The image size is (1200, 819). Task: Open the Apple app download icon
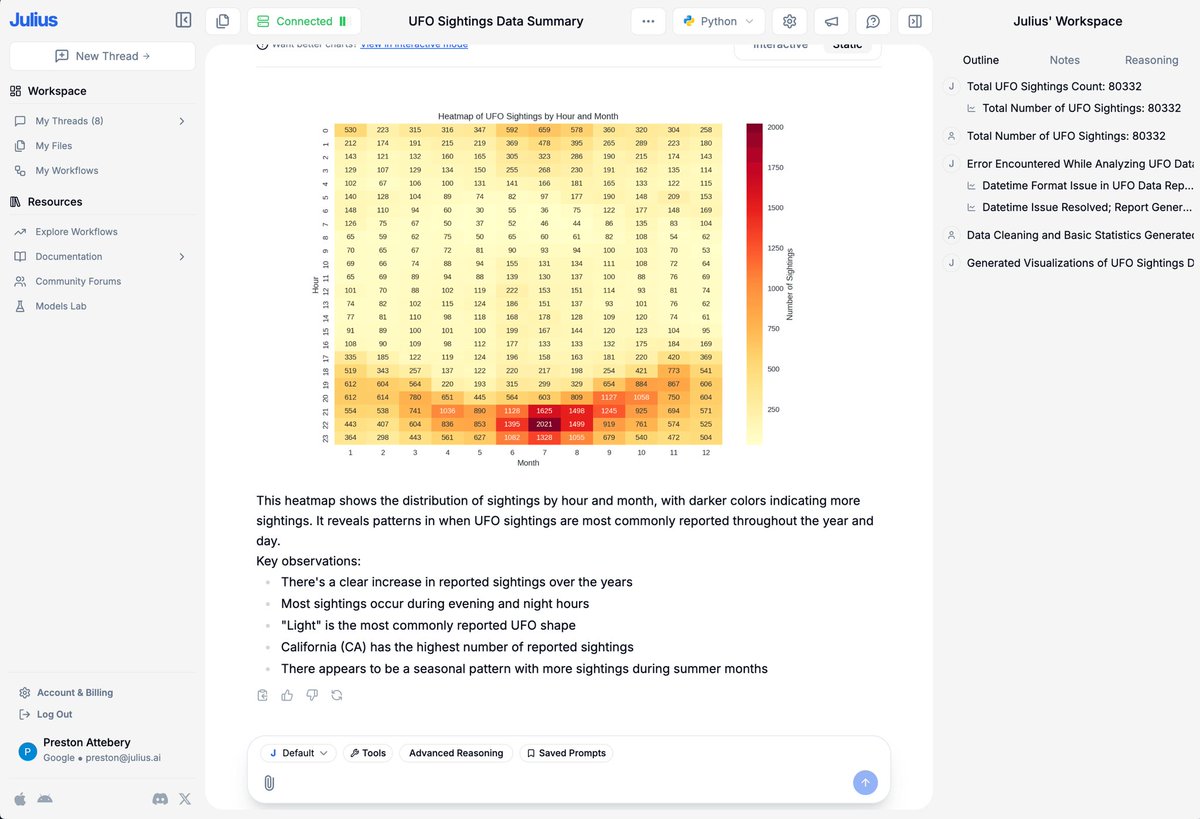20,799
